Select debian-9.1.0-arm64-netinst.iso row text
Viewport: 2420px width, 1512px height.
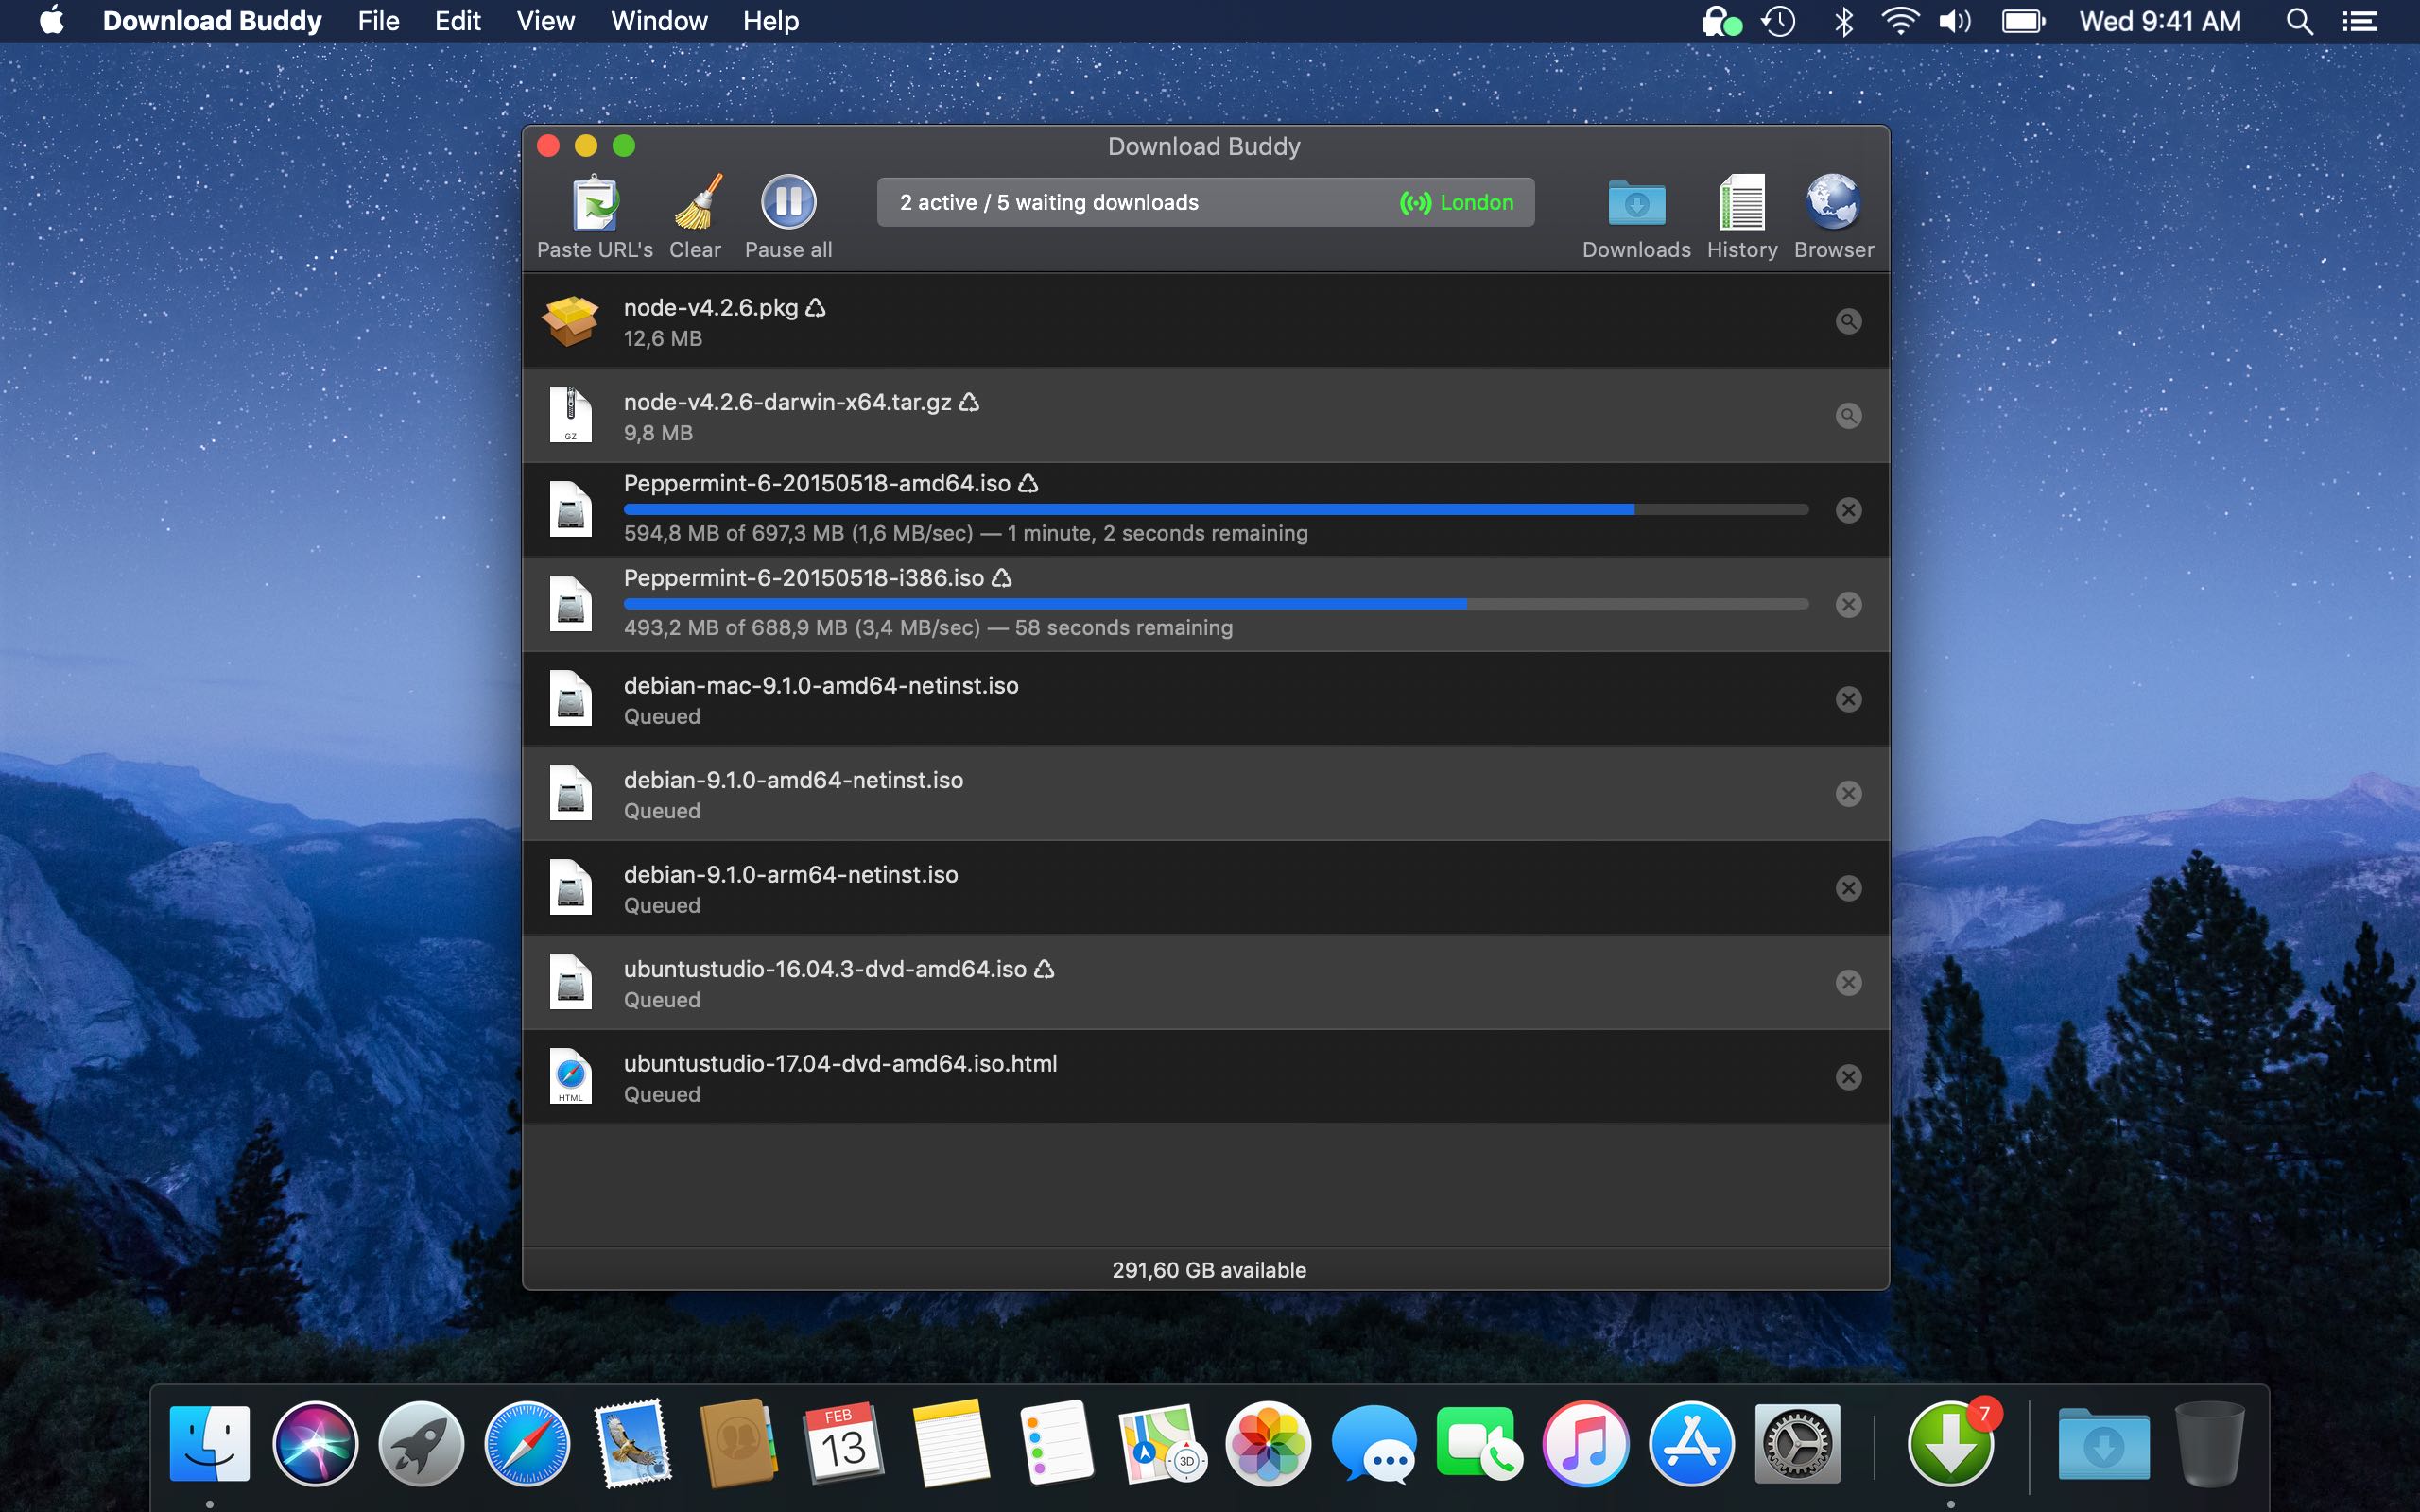pos(791,875)
